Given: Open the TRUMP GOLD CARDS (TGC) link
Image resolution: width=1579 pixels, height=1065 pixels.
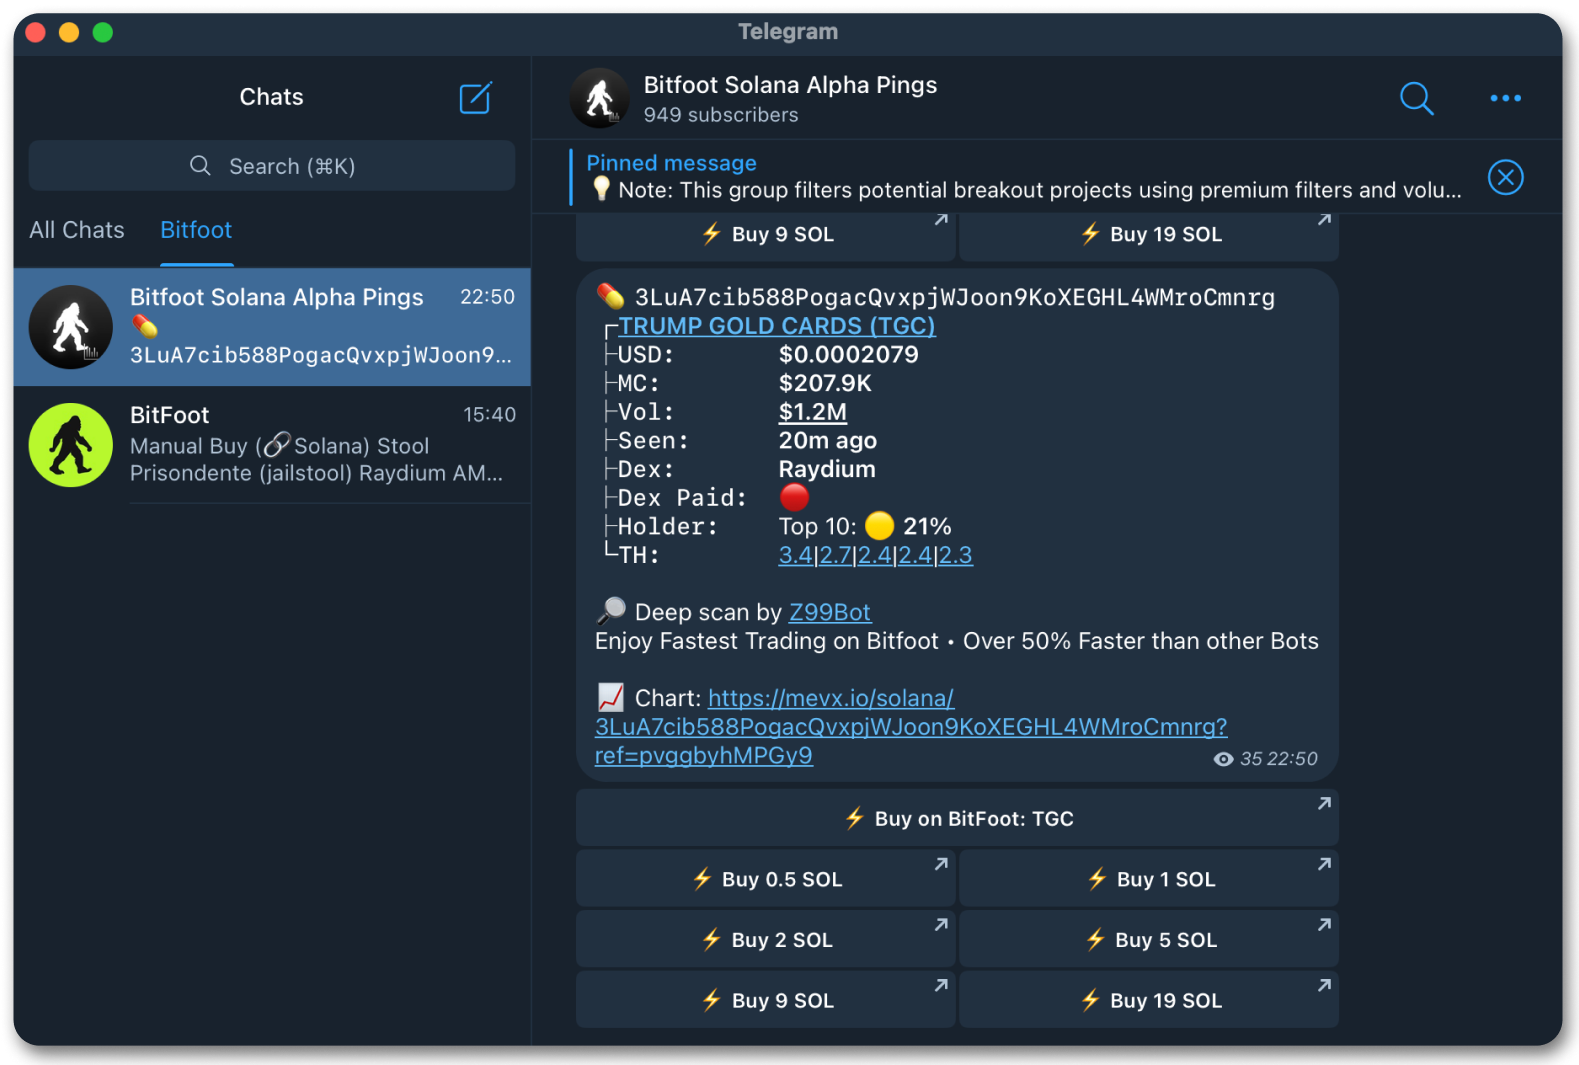Looking at the screenshot, I should click(x=776, y=326).
